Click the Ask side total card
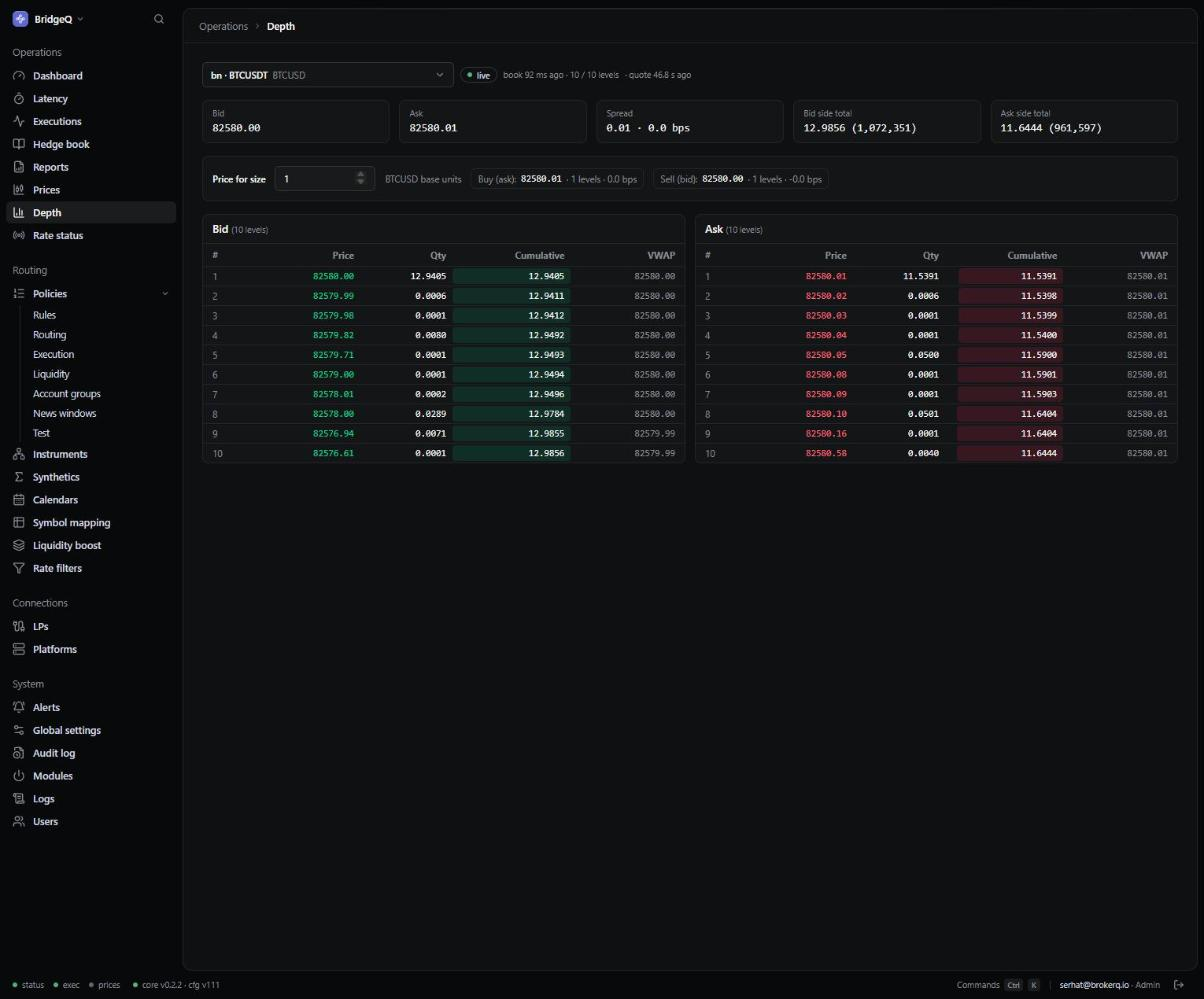The width and height of the screenshot is (1204, 999). 1084,121
